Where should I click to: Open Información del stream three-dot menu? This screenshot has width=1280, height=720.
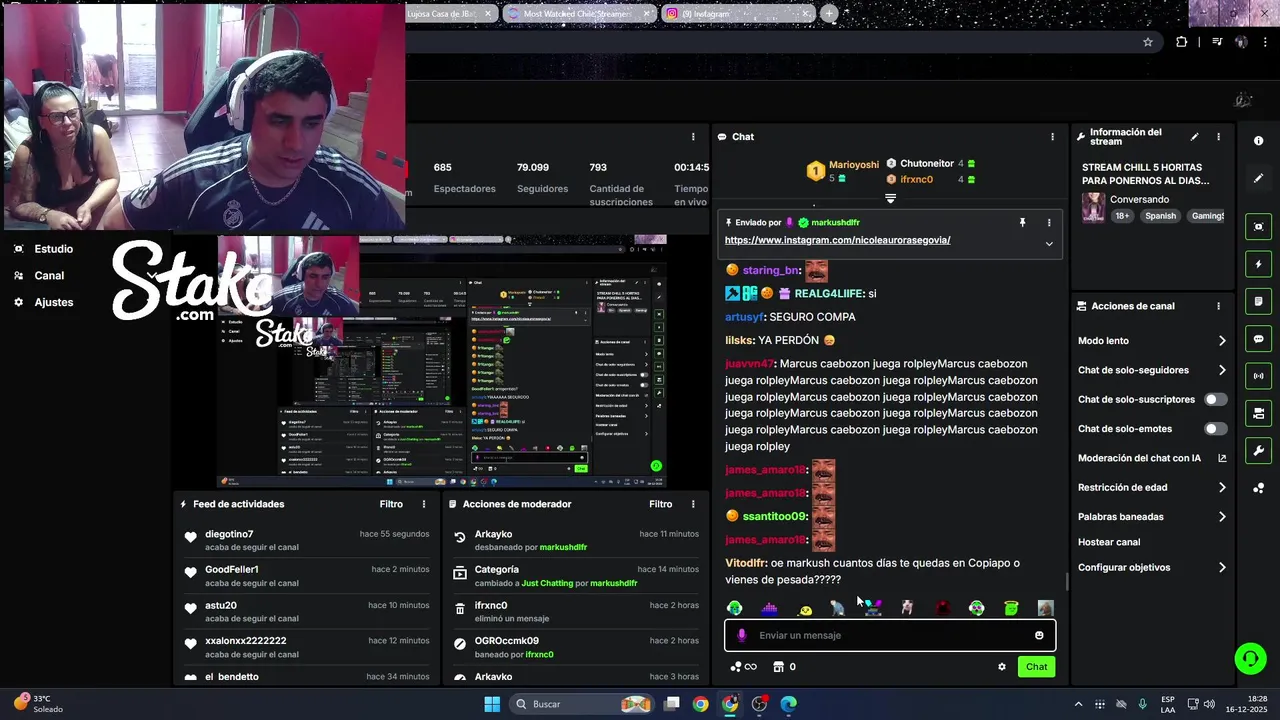click(1218, 137)
